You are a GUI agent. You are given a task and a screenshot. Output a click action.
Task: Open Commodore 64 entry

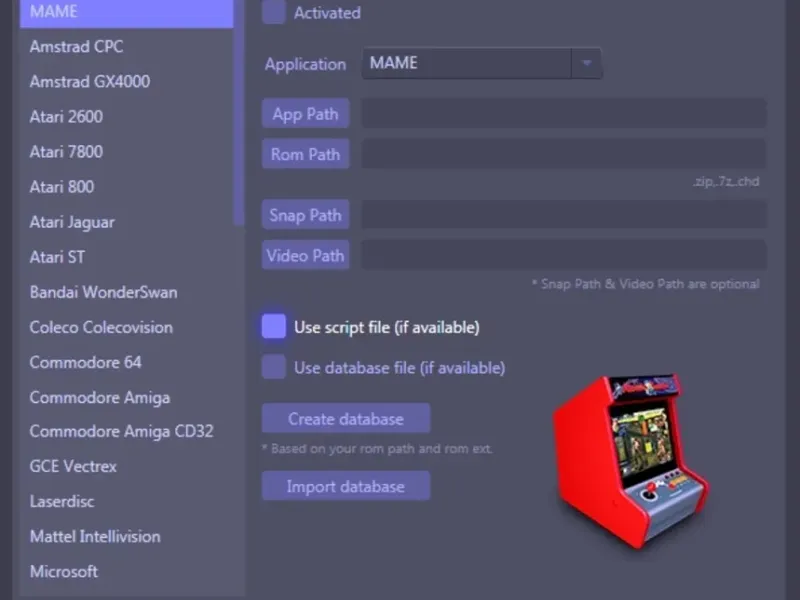(86, 362)
